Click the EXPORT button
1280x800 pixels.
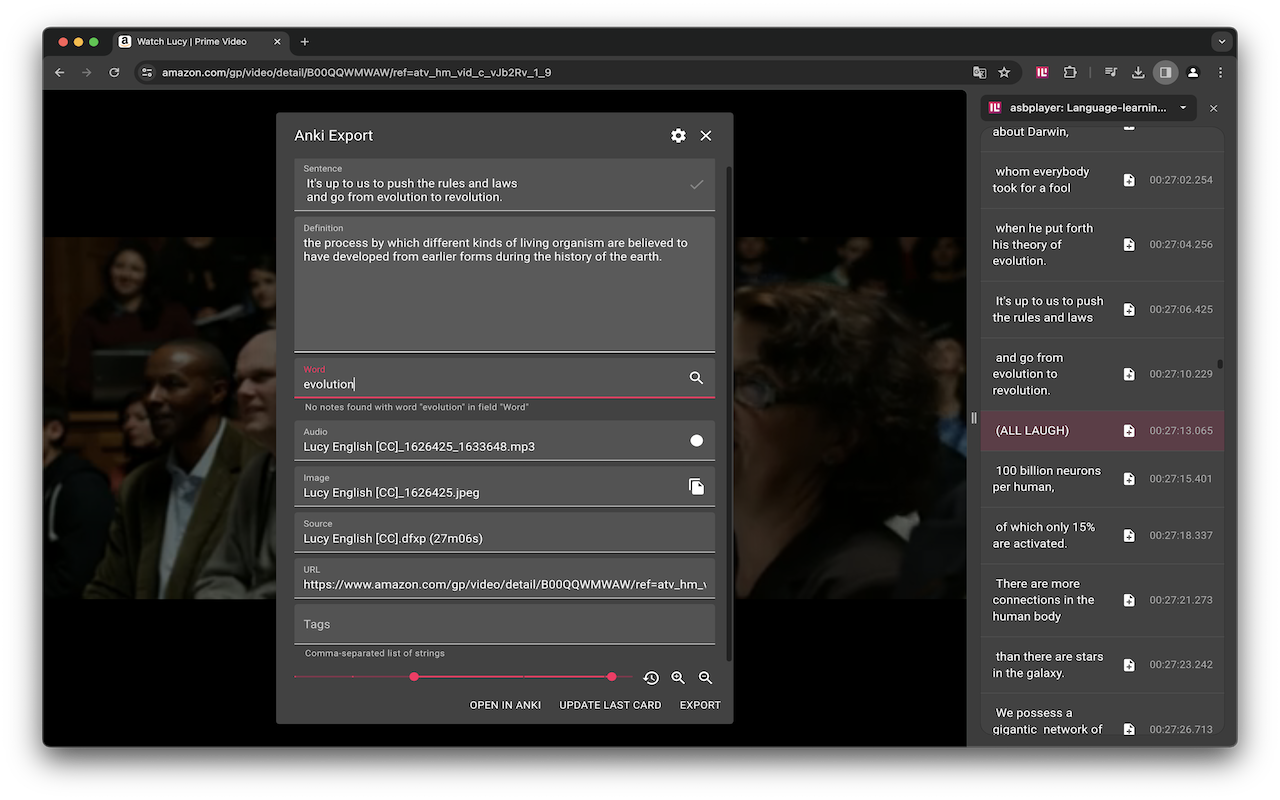click(700, 705)
